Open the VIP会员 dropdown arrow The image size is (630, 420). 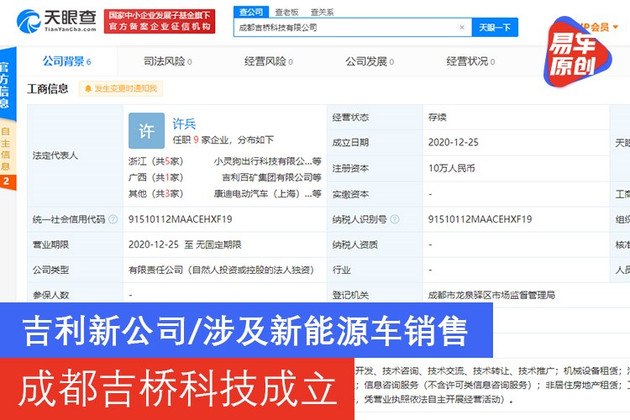coord(616,27)
